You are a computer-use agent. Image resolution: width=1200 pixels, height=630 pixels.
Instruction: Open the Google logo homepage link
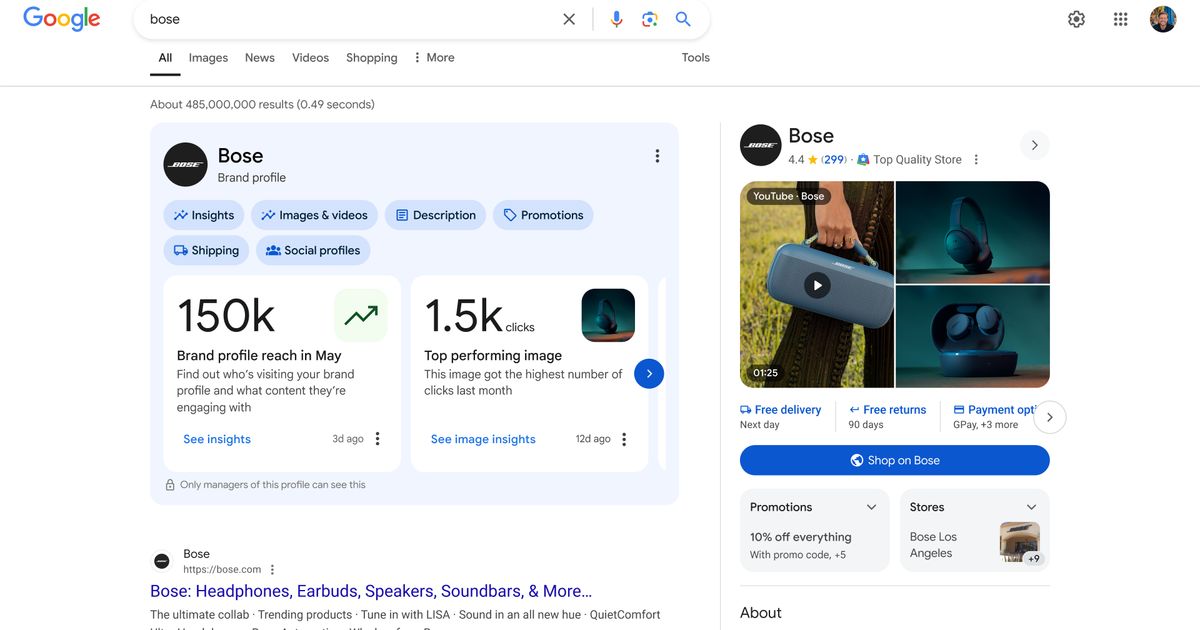[x=62, y=19]
